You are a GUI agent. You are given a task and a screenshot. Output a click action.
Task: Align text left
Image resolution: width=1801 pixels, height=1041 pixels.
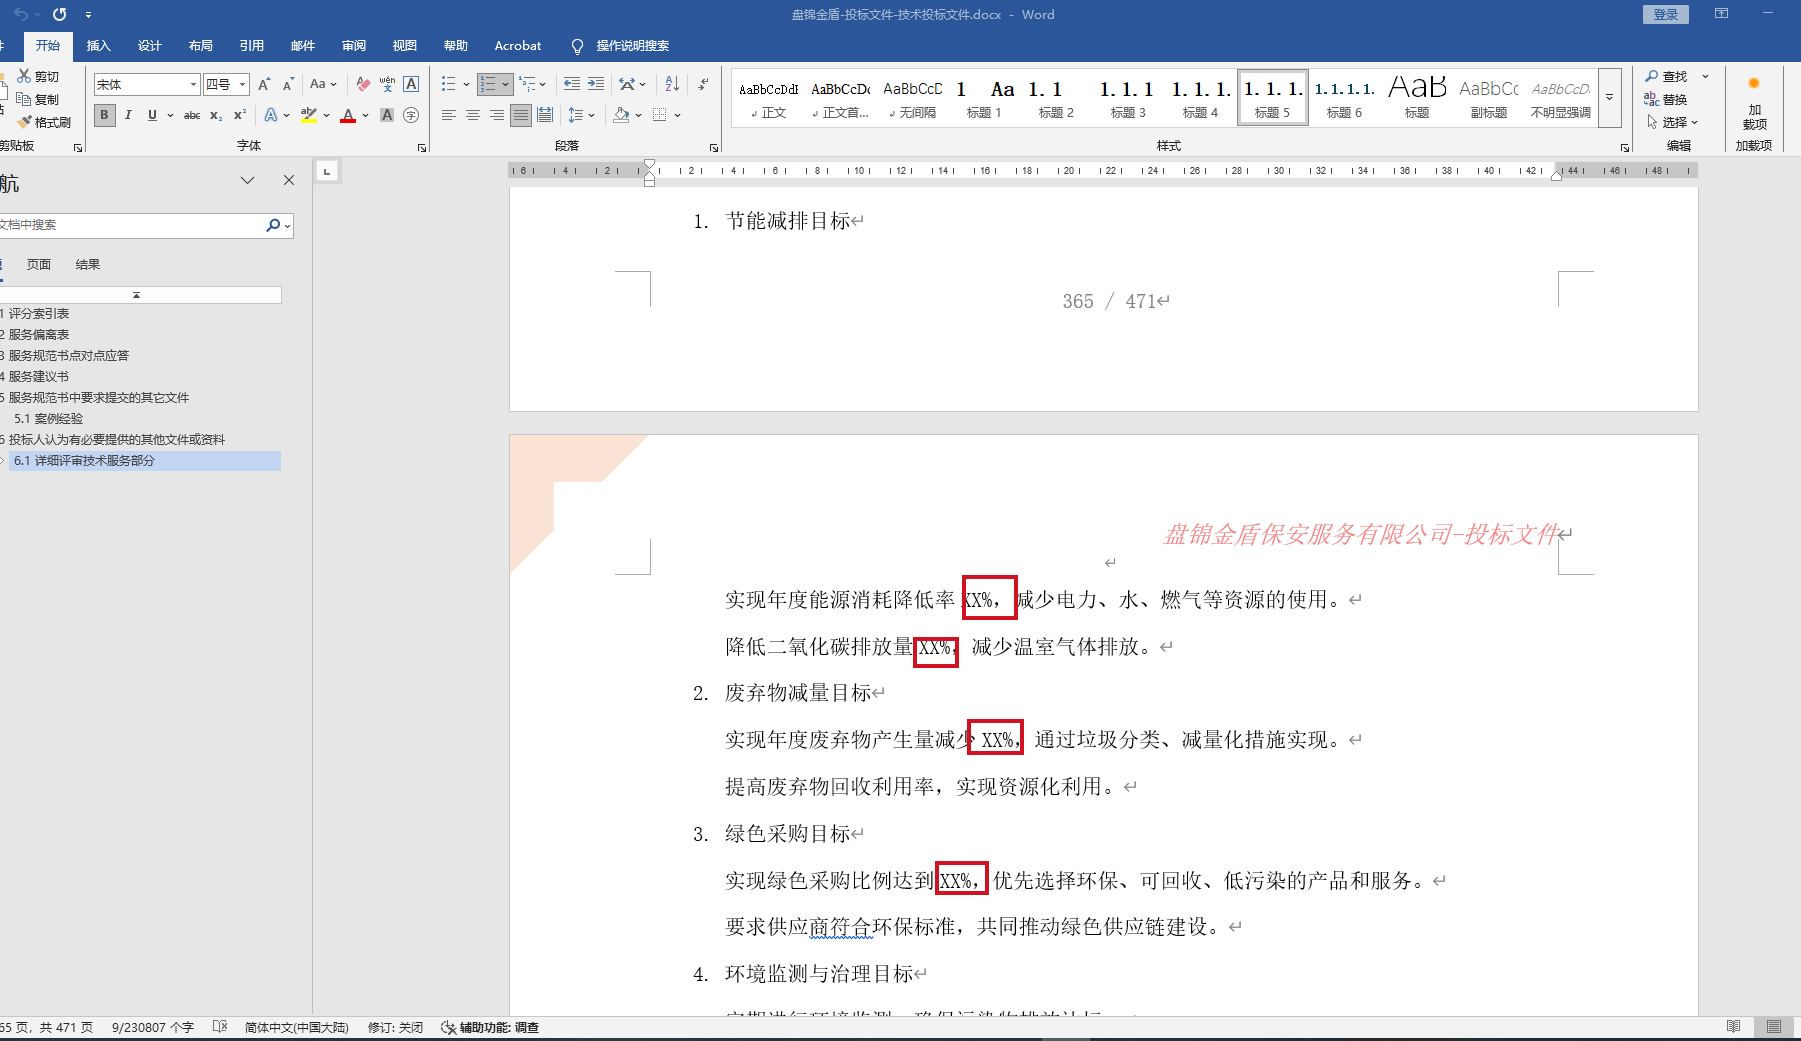tap(449, 116)
